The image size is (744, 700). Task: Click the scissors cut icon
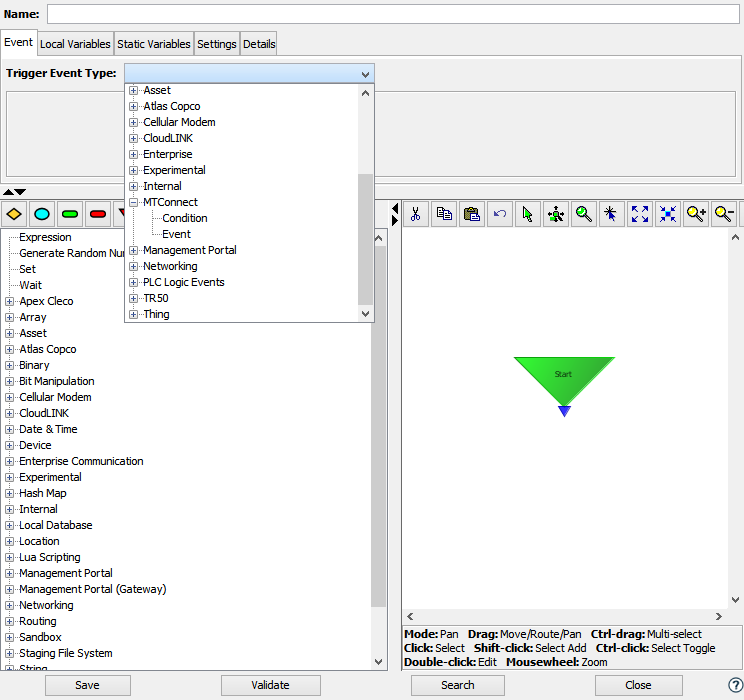tap(416, 213)
